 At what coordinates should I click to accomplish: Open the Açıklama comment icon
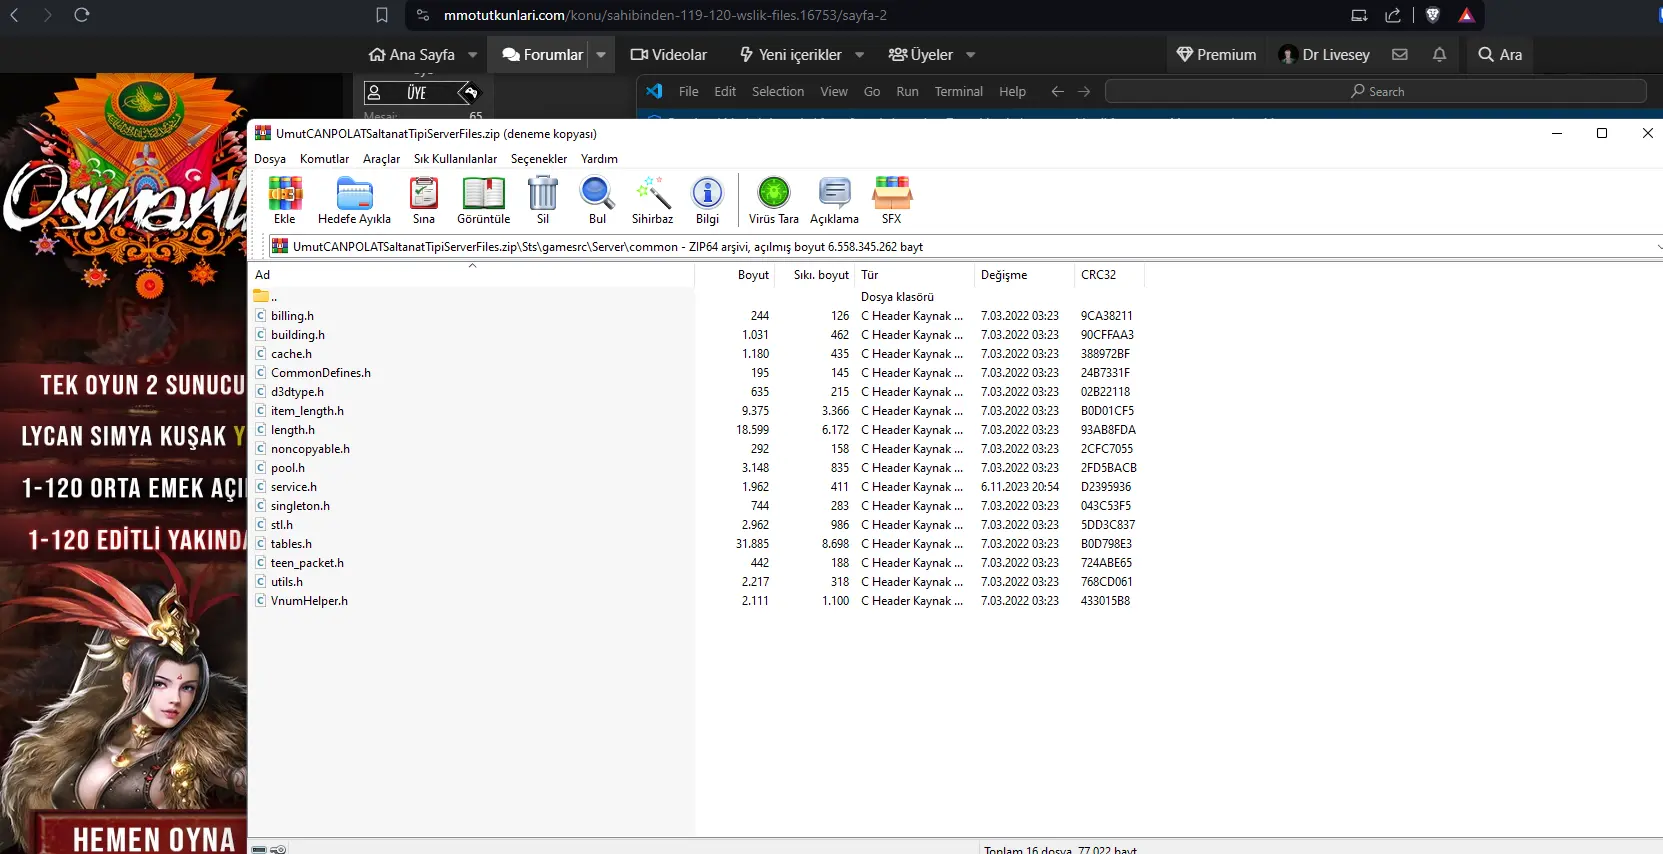(x=834, y=194)
